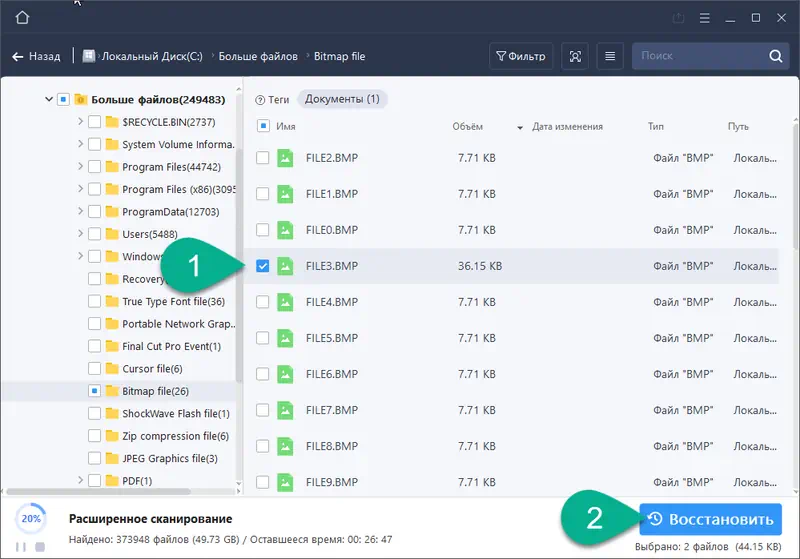Expand the Program Files(44742) folder

click(x=80, y=167)
